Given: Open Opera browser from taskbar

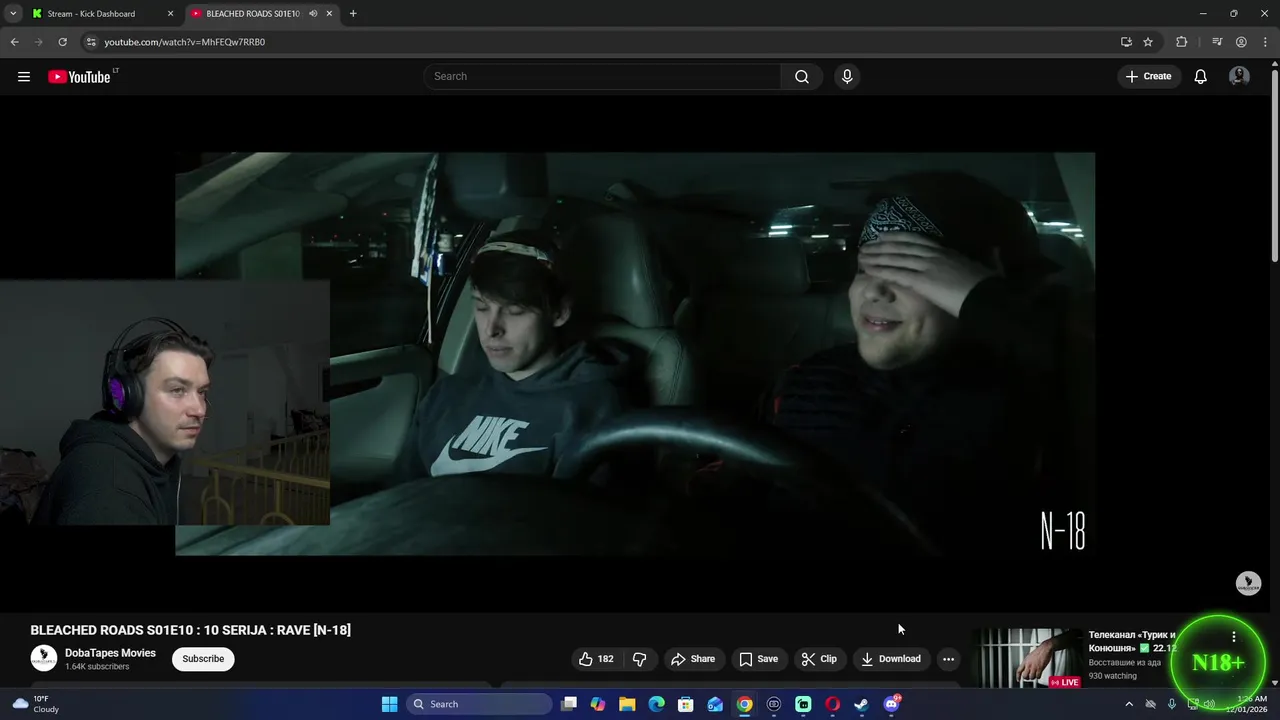Looking at the screenshot, I should (832, 704).
